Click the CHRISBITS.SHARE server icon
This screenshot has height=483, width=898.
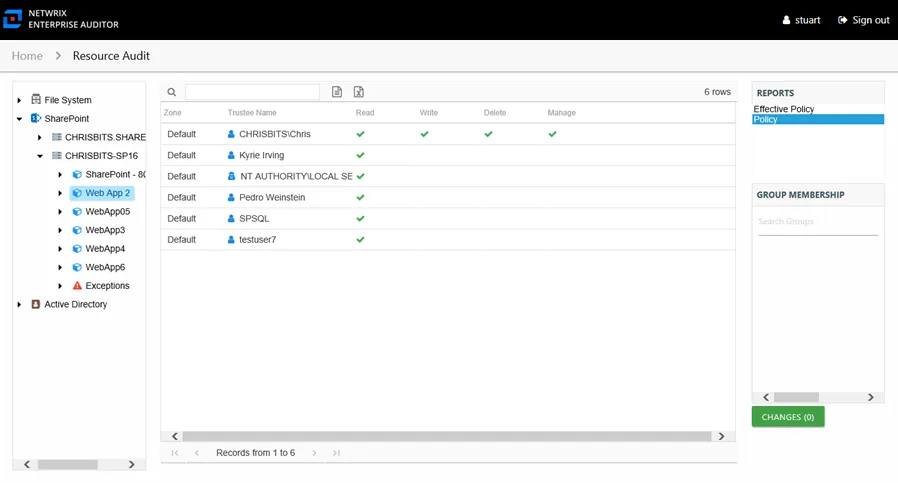57,137
